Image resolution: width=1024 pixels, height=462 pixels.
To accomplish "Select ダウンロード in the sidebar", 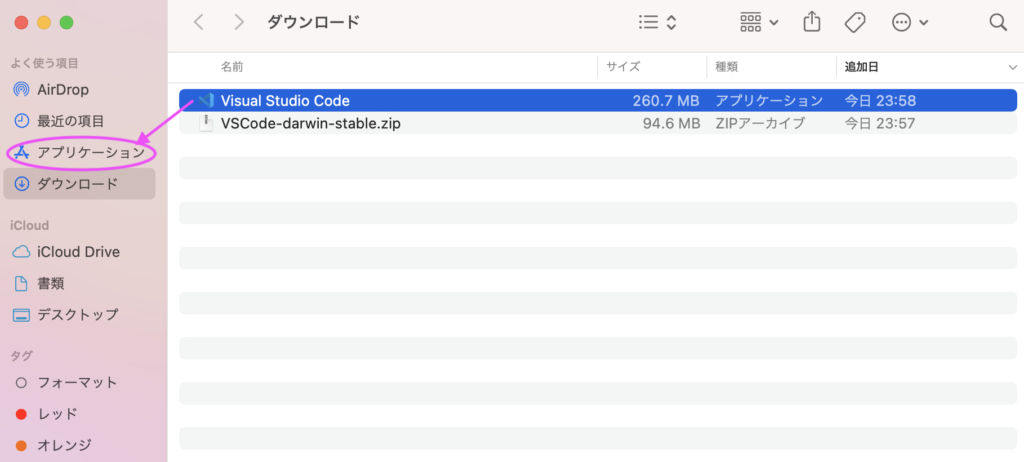I will pyautogui.click(x=79, y=184).
